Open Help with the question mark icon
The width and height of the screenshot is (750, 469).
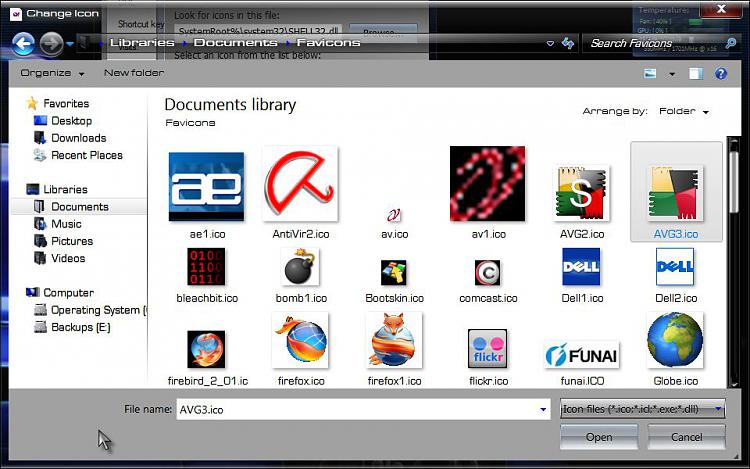tap(721, 74)
